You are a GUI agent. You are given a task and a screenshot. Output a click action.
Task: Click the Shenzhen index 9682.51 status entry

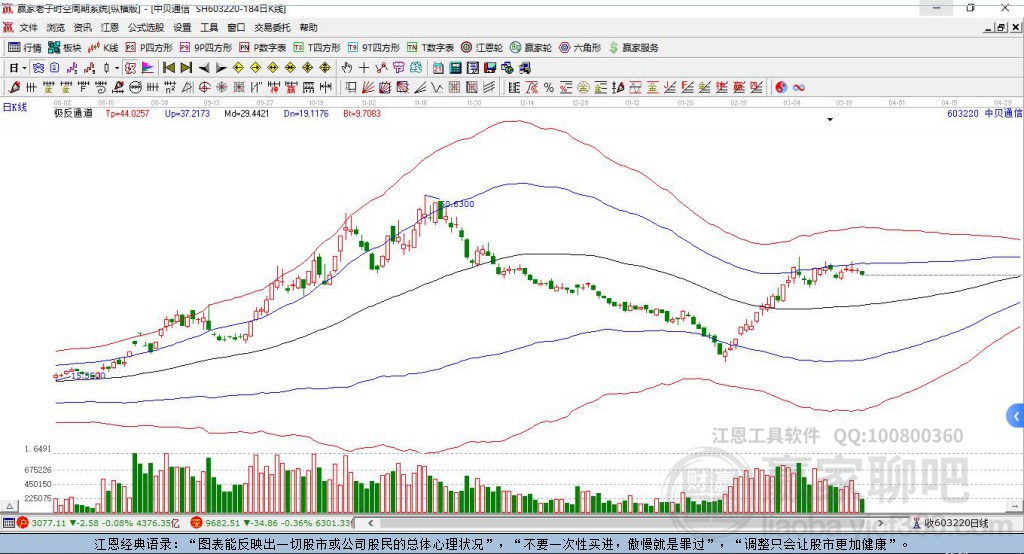272,523
